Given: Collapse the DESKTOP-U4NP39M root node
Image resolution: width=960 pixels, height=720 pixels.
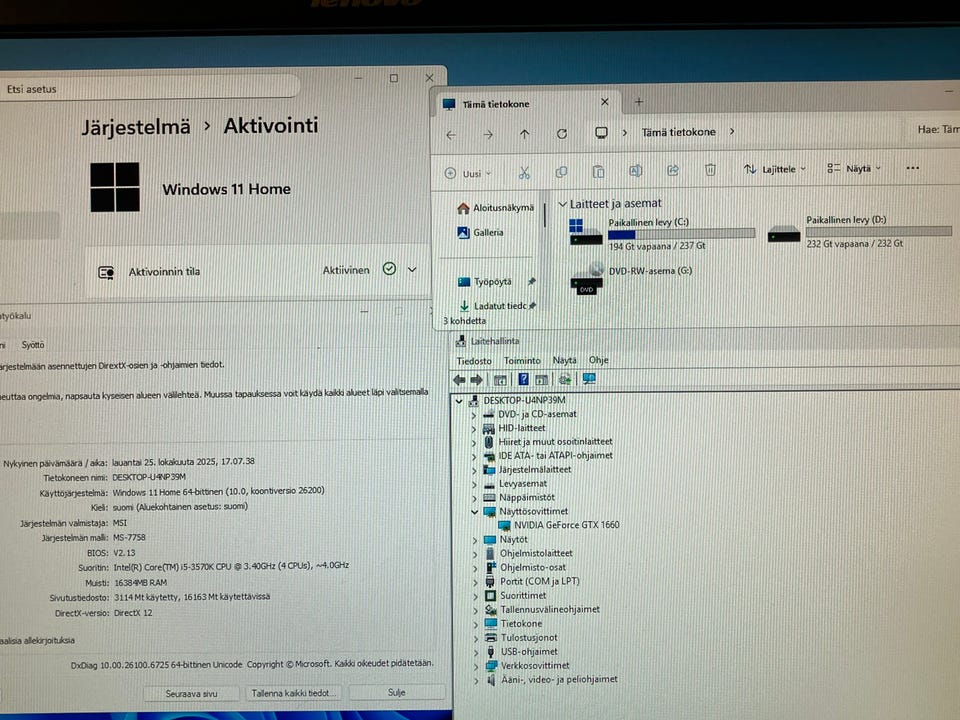Looking at the screenshot, I should (459, 402).
